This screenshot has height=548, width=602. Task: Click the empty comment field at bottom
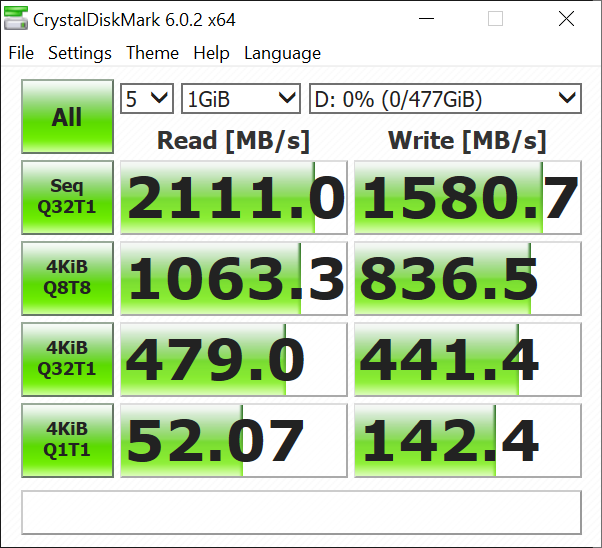(301, 512)
